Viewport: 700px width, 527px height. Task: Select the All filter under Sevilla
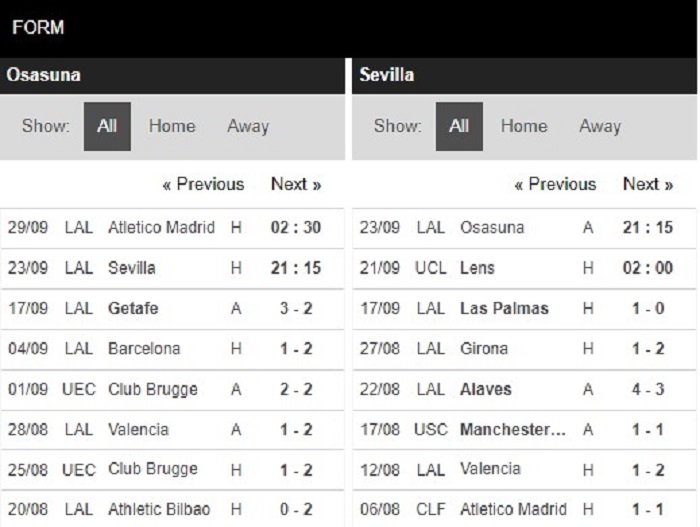(x=459, y=126)
